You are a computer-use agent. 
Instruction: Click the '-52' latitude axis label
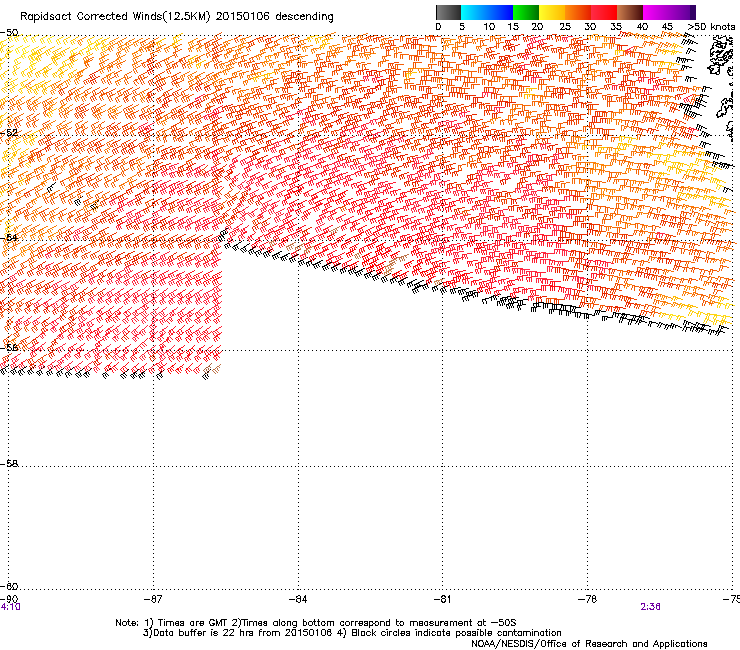pos(9,133)
